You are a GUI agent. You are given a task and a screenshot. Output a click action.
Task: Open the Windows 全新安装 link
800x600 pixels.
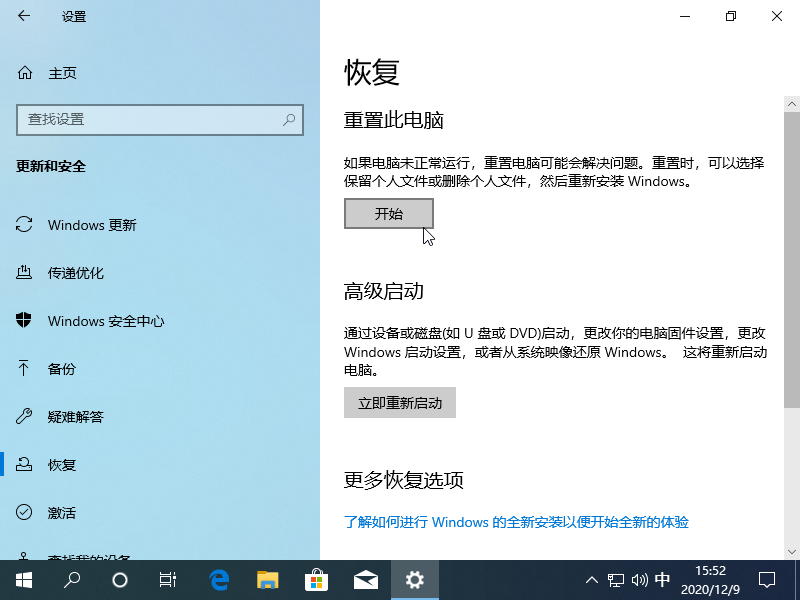(510, 523)
